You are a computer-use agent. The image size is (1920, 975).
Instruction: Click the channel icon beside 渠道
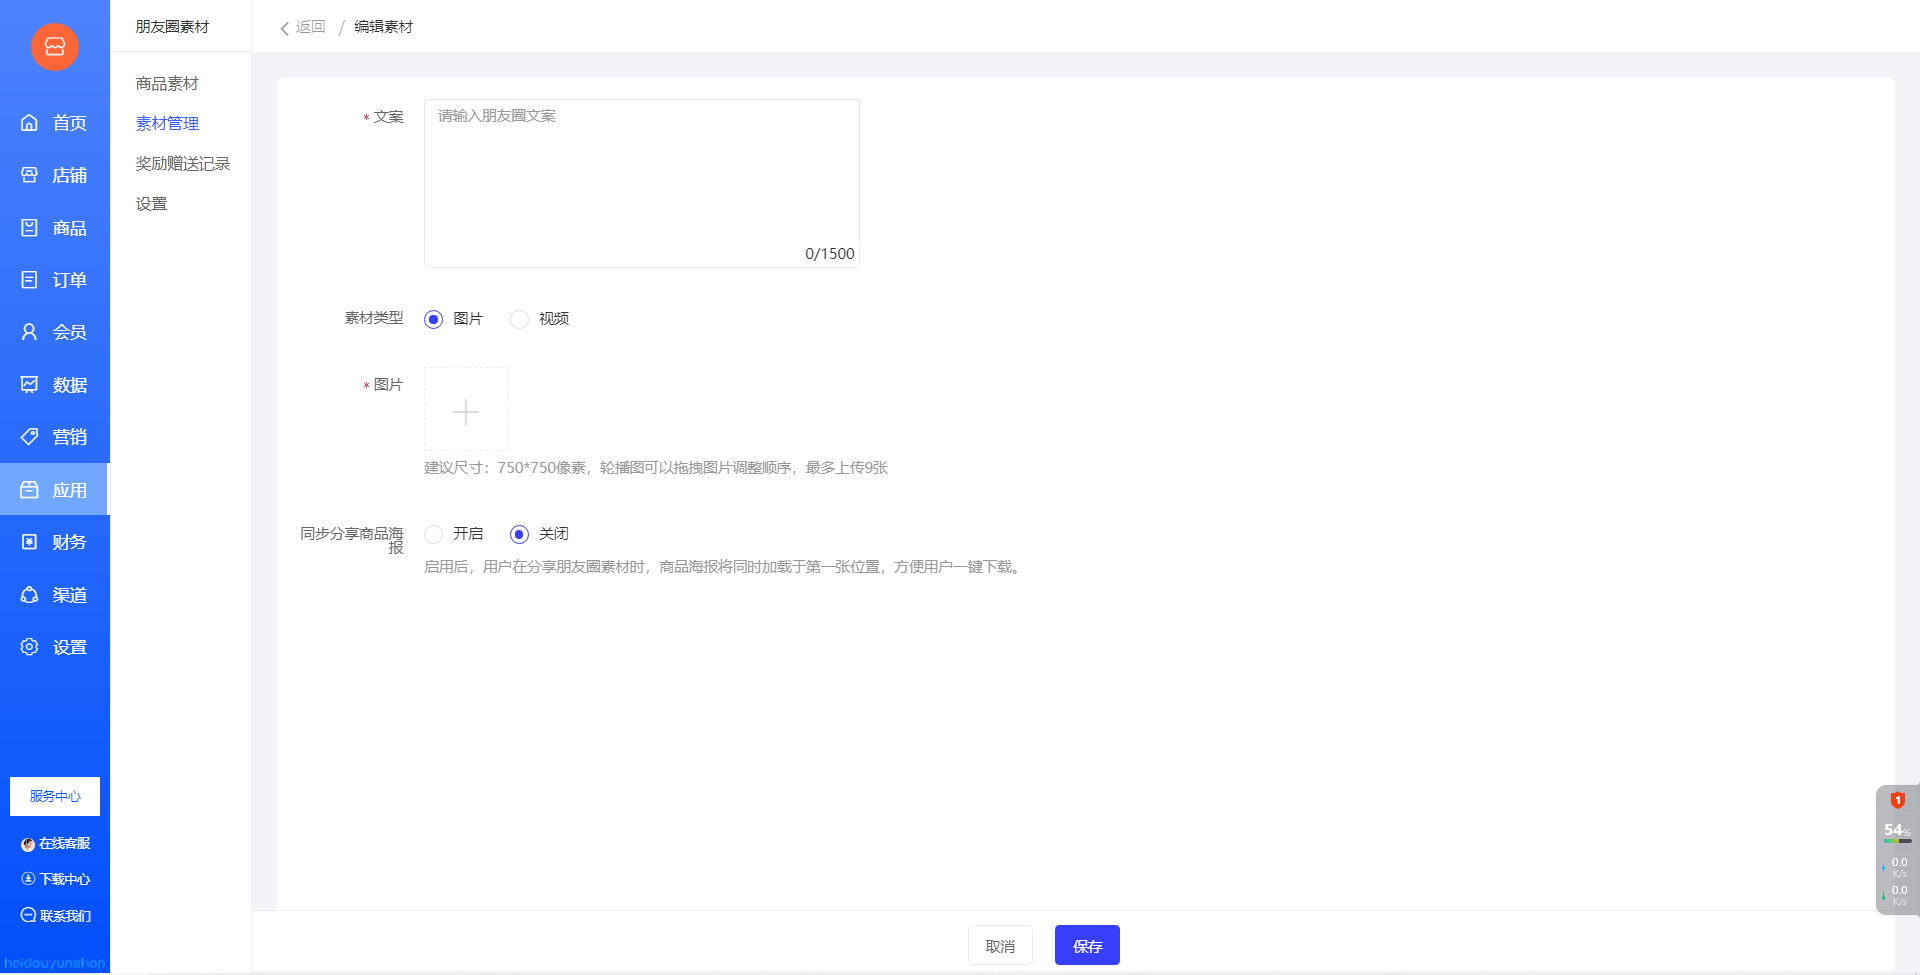tap(30, 595)
